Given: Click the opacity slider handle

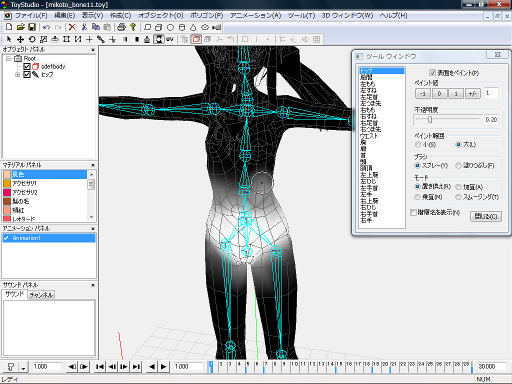Looking at the screenshot, I should click(430, 120).
